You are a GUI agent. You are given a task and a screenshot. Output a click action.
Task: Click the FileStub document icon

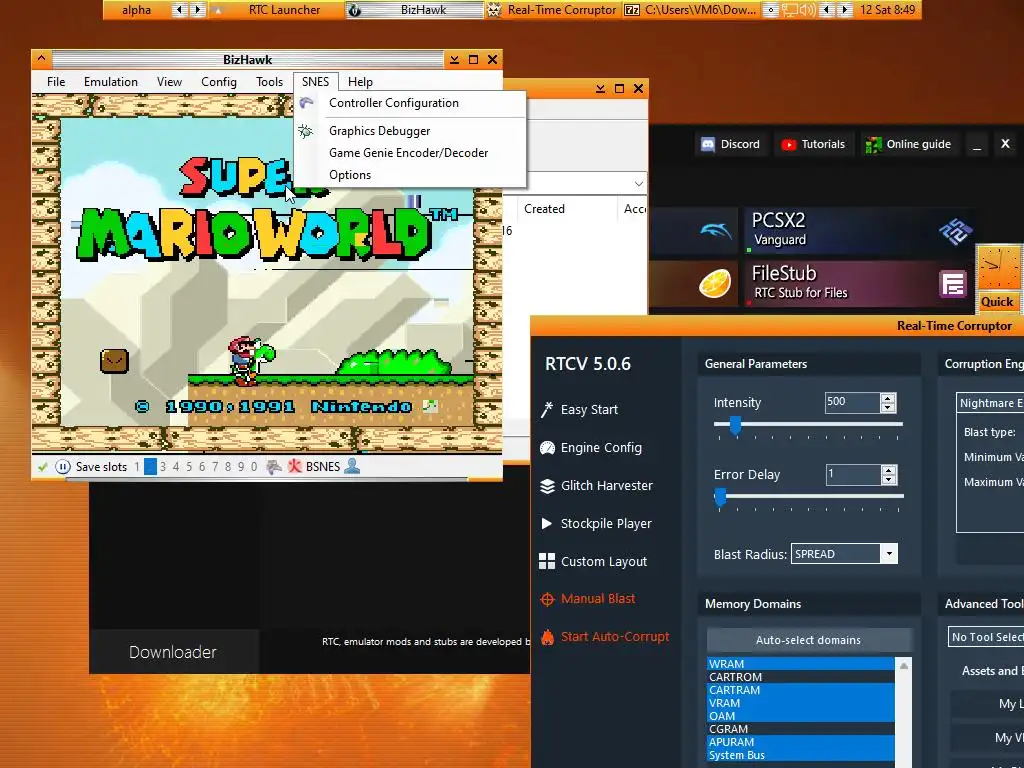pos(953,284)
